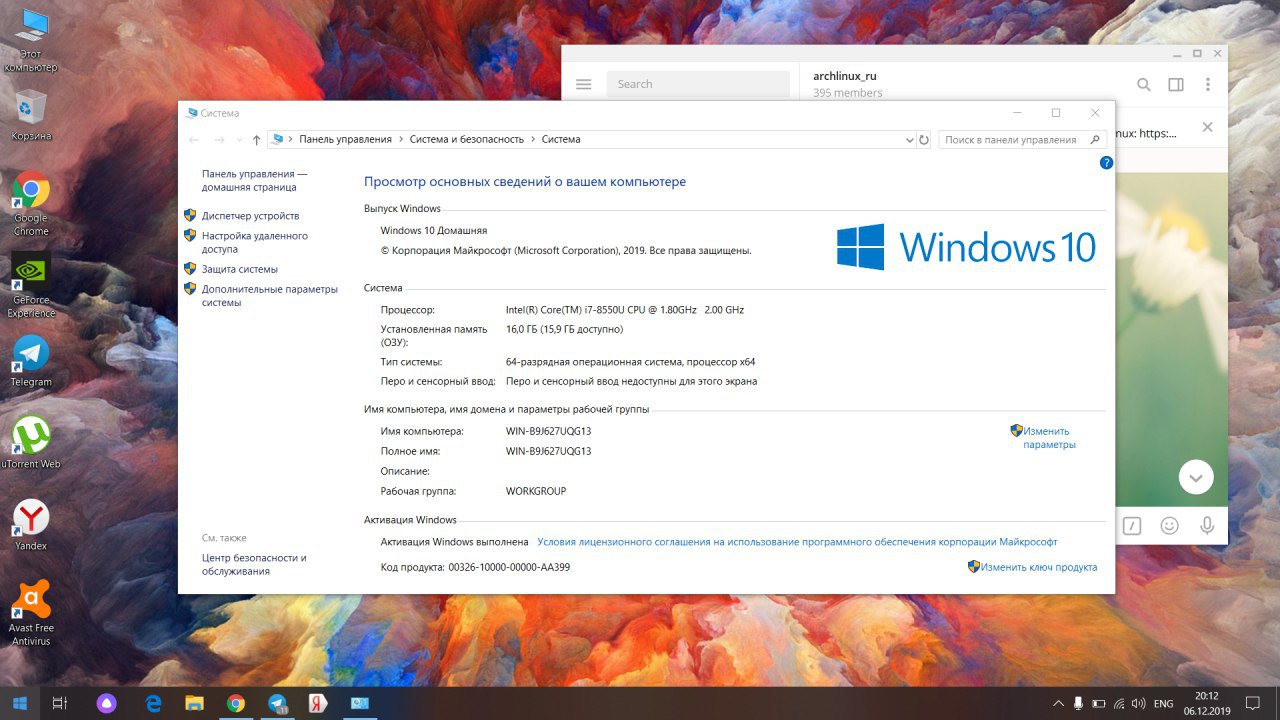Open Microsoft Edge from taskbar
Screen dimensions: 1280x720
coord(153,703)
